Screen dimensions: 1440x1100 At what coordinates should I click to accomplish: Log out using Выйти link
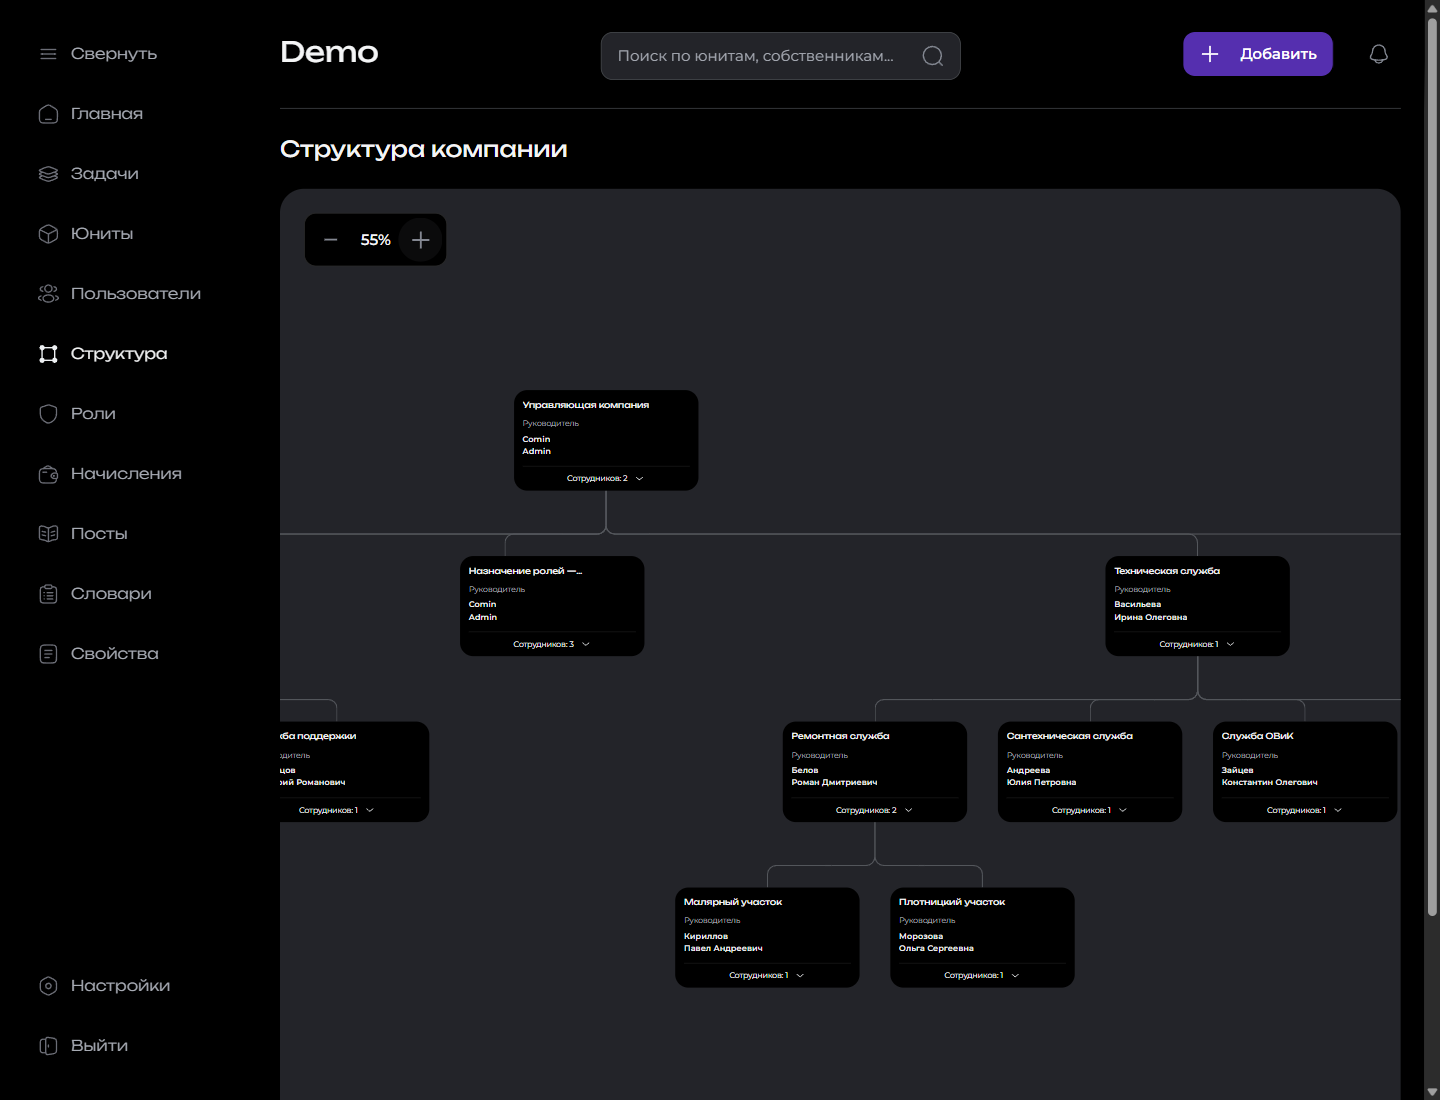(99, 1046)
